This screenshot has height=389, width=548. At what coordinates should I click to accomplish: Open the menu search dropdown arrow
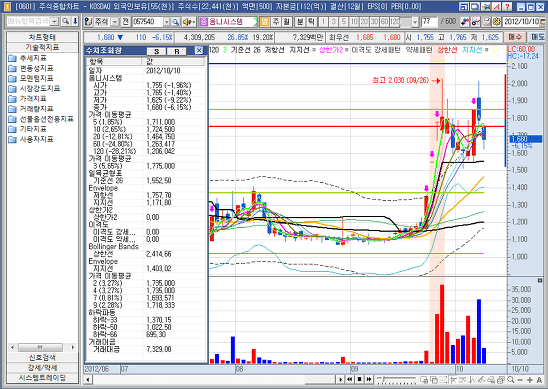coord(54,22)
